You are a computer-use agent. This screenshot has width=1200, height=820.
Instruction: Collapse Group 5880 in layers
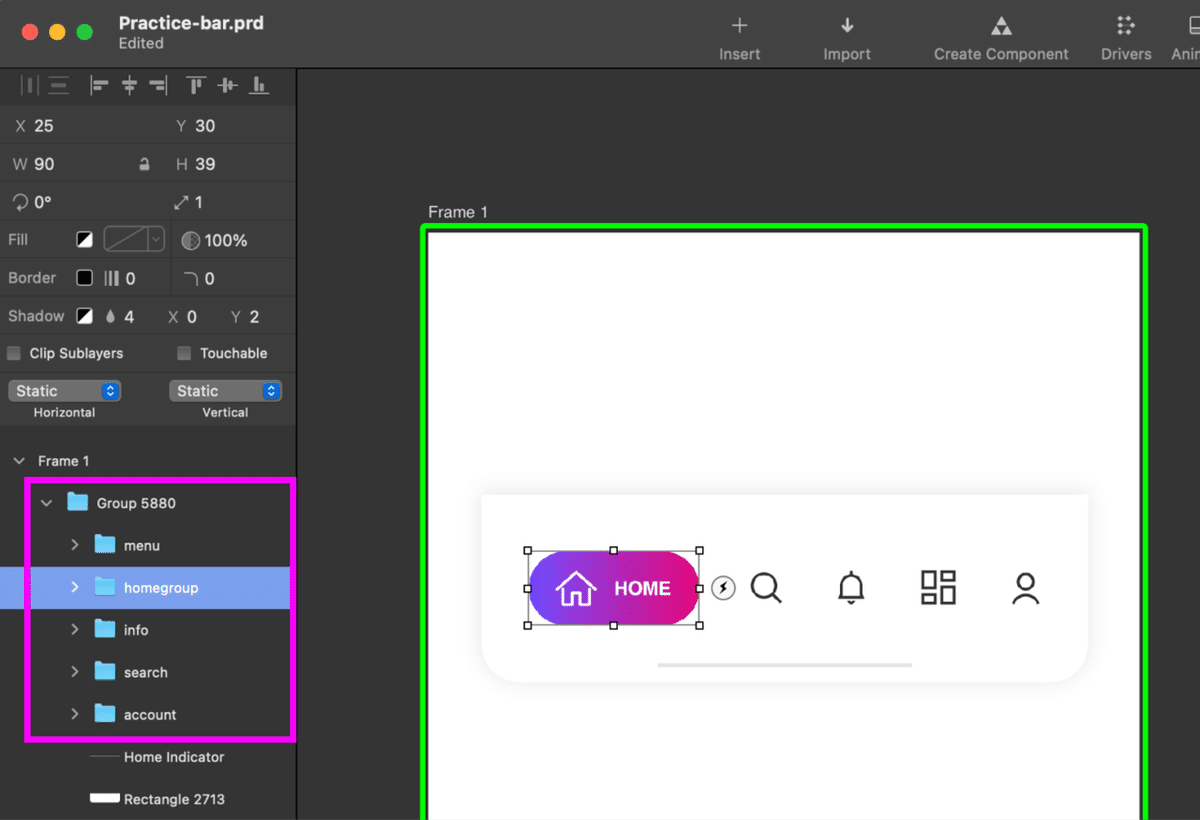click(46, 503)
